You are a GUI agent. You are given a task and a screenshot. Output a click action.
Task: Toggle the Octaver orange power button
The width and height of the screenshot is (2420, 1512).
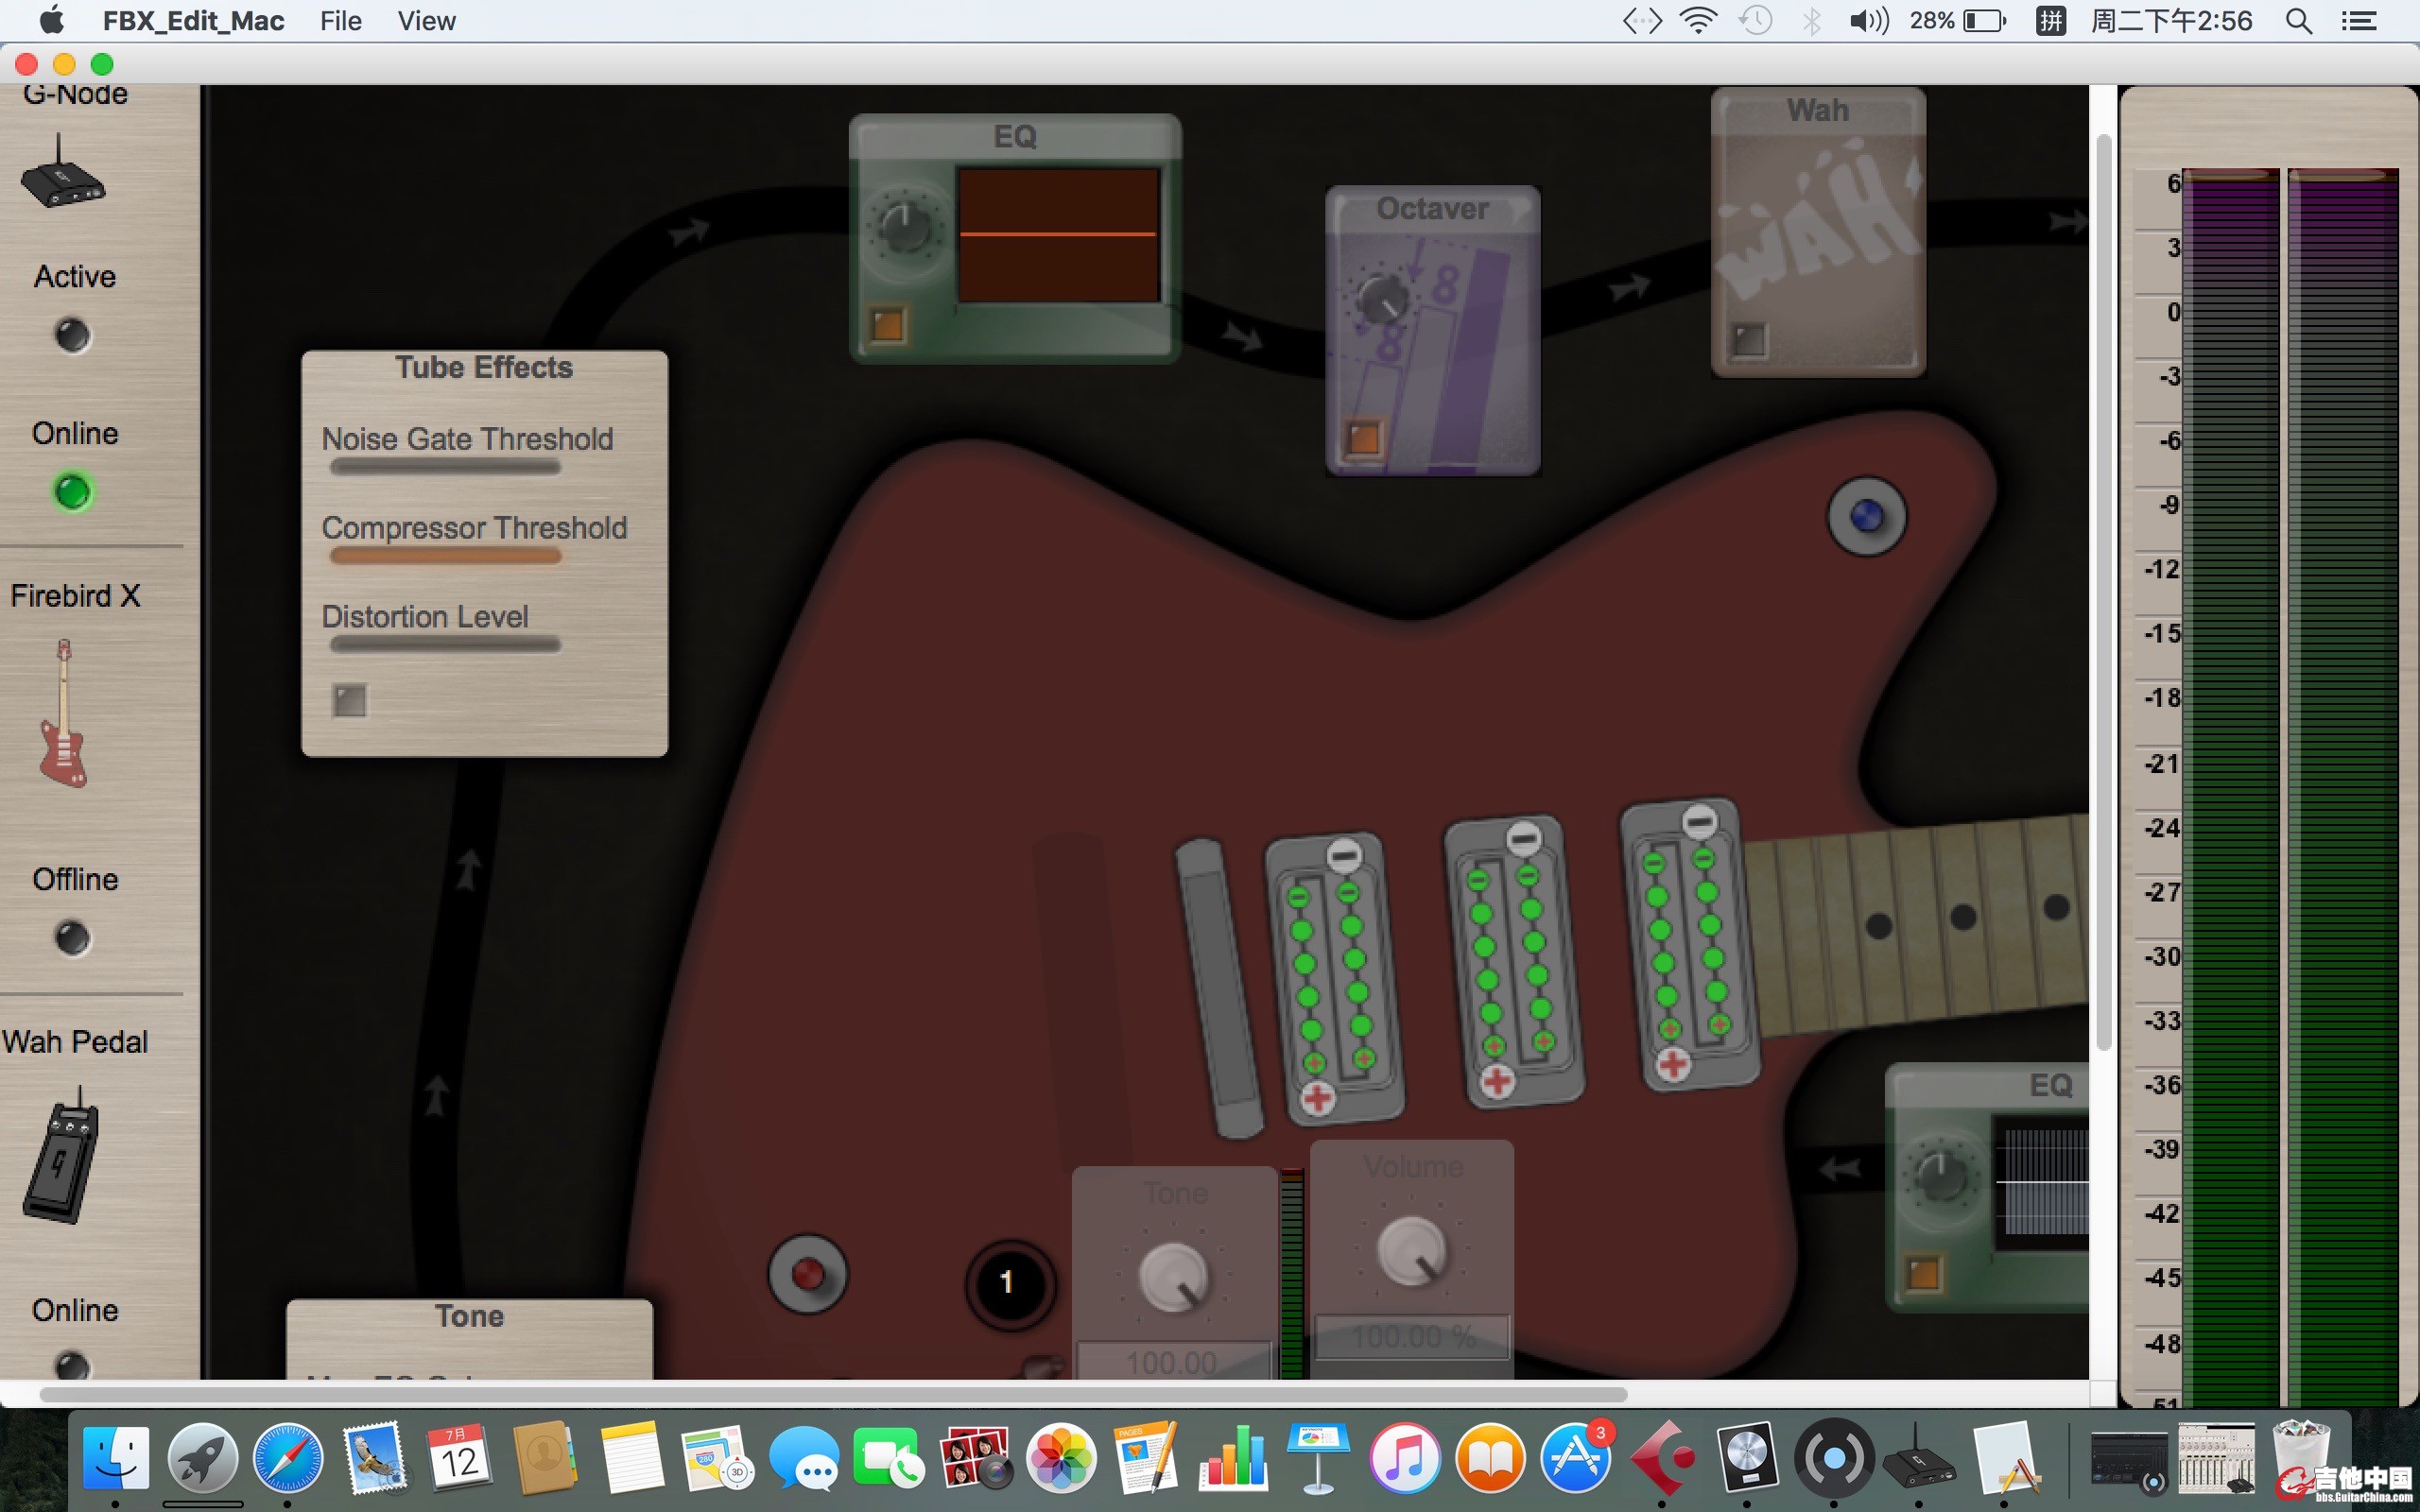click(x=1363, y=438)
